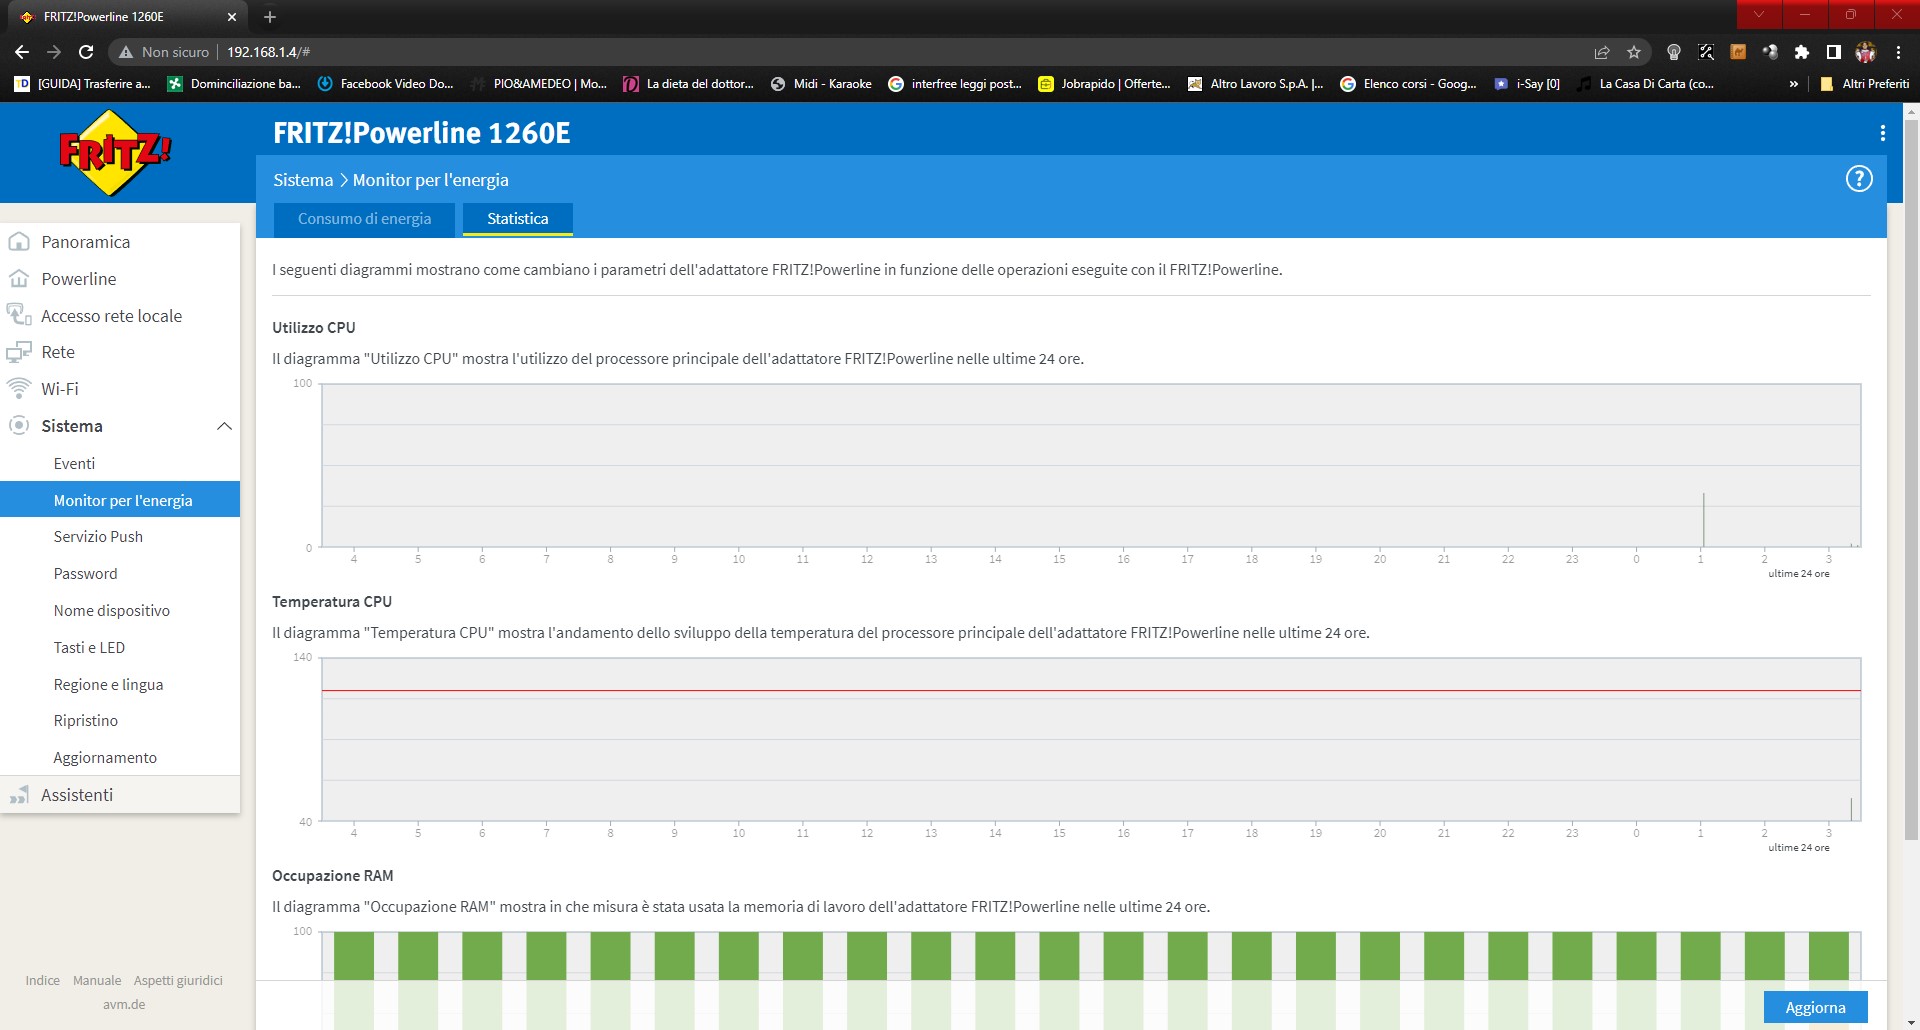
Task: Reload the page with refresh icon
Action: 86,52
